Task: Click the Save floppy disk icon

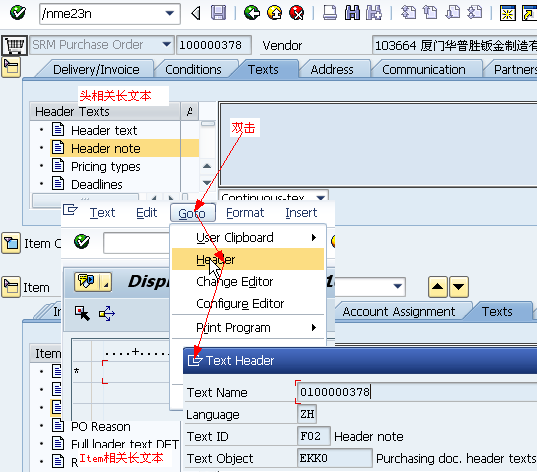Action: (218, 13)
